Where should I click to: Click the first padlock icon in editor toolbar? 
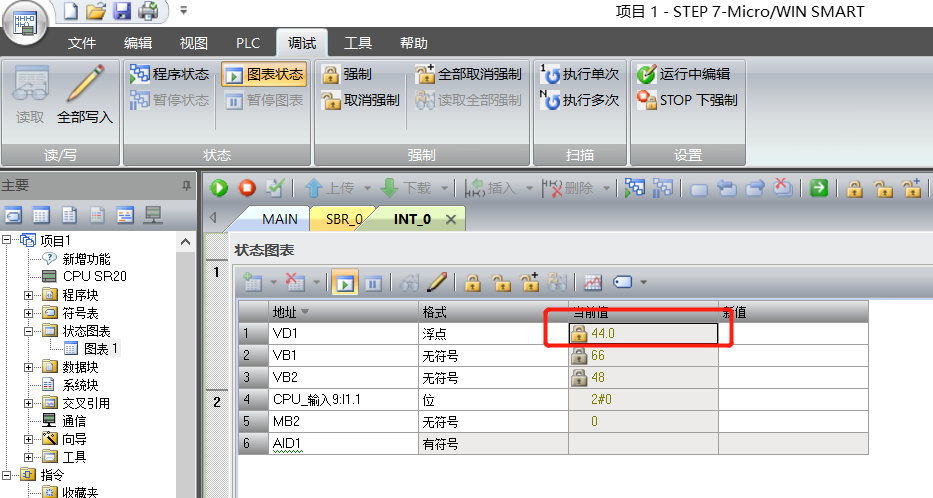point(855,189)
